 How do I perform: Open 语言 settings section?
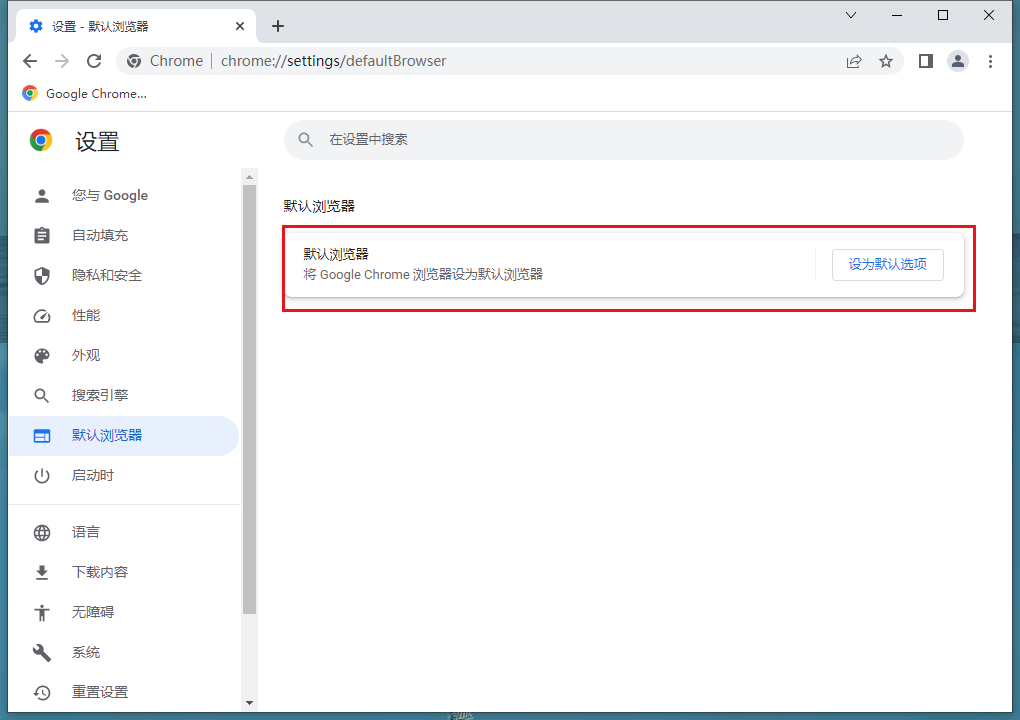tap(124, 532)
